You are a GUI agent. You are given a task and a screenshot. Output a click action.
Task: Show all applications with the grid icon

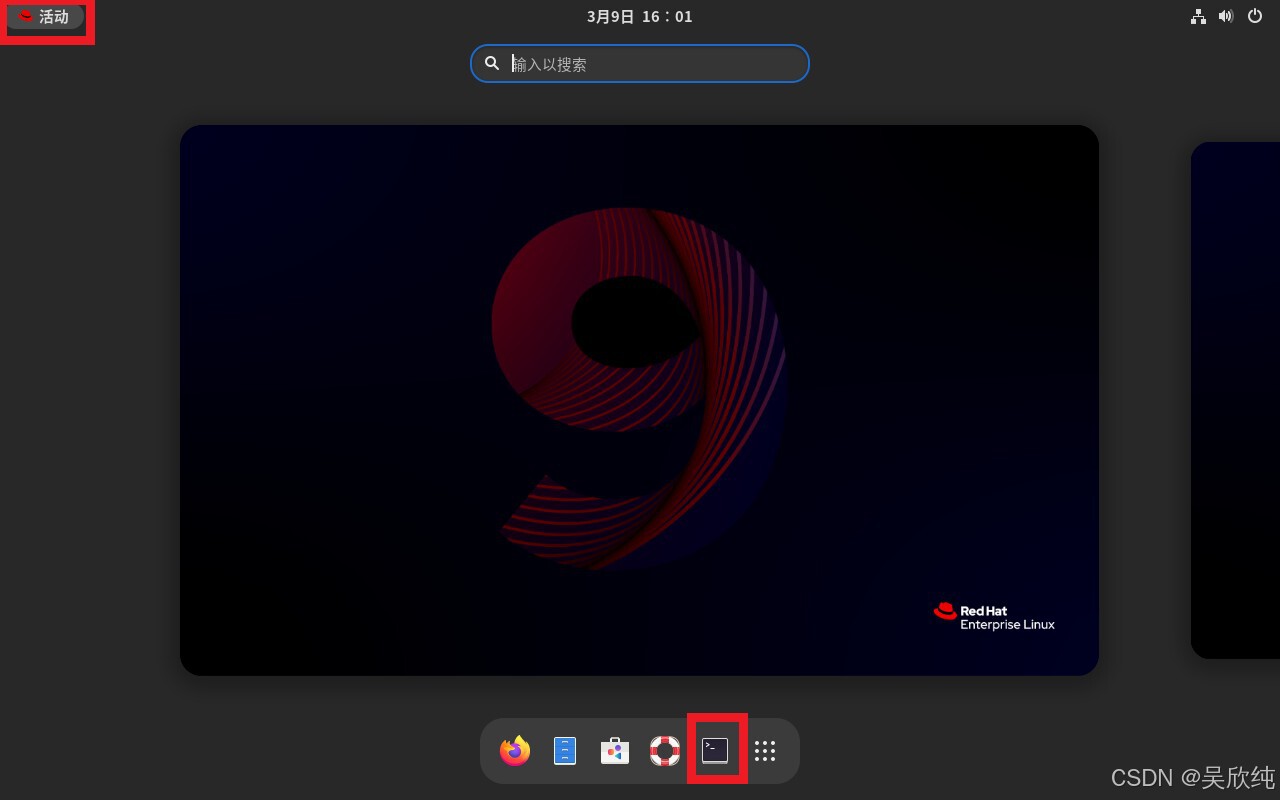(x=765, y=751)
